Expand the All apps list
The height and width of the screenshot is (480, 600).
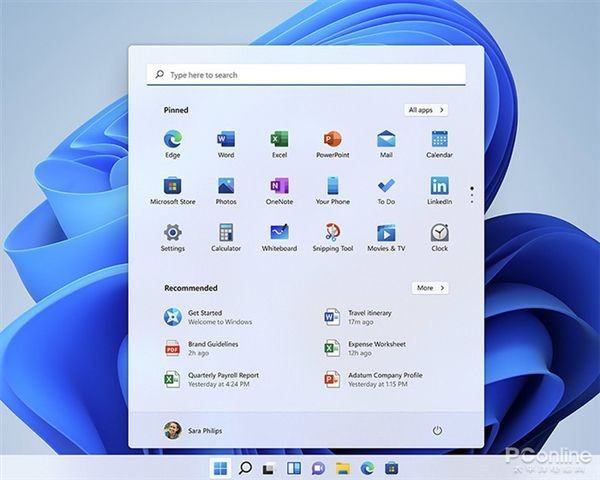click(426, 110)
